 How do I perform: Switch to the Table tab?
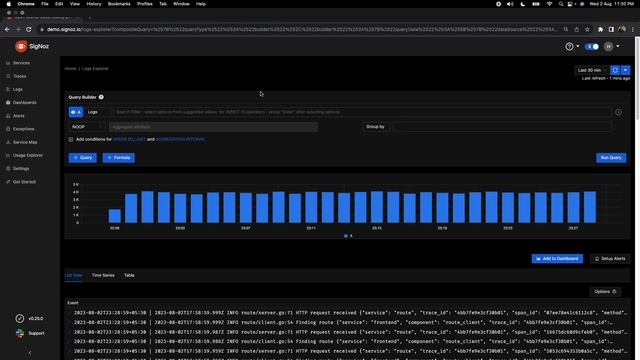coord(129,276)
